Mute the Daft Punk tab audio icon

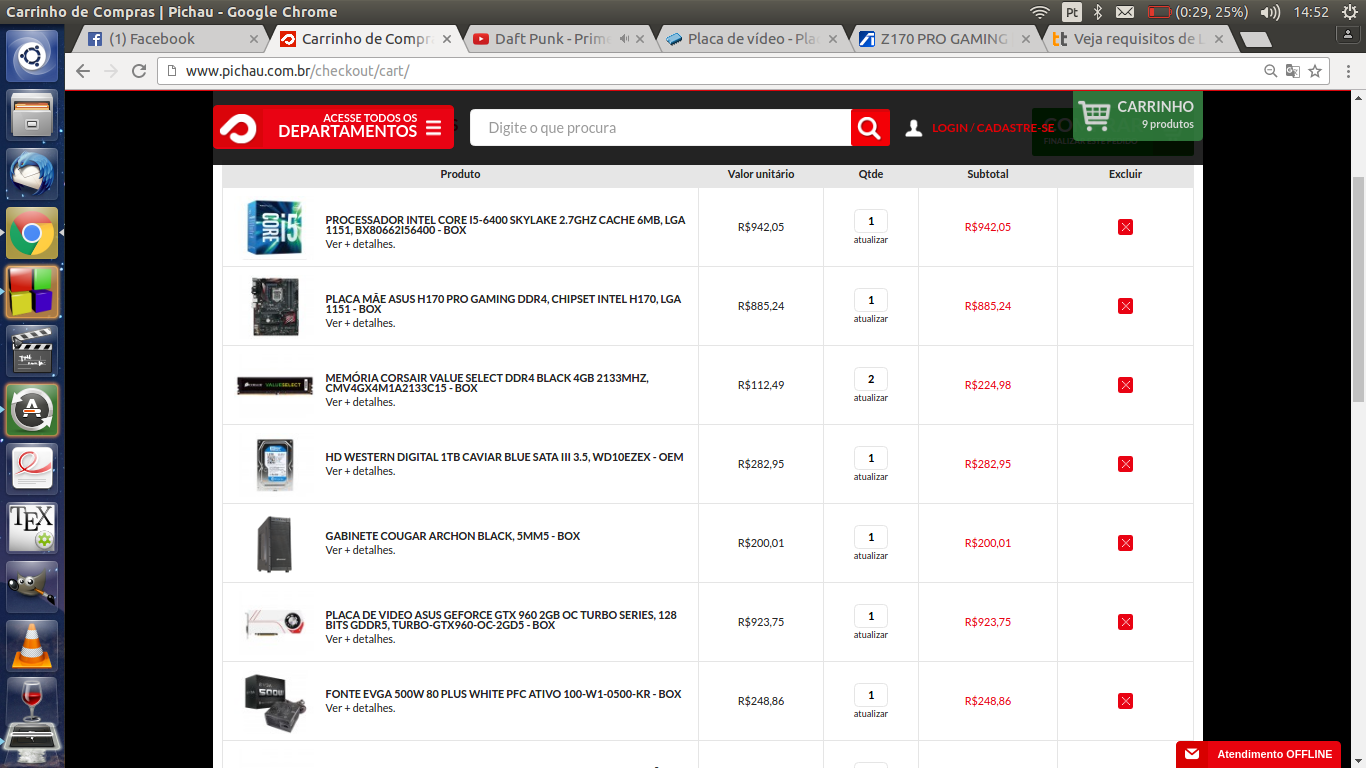coord(624,39)
